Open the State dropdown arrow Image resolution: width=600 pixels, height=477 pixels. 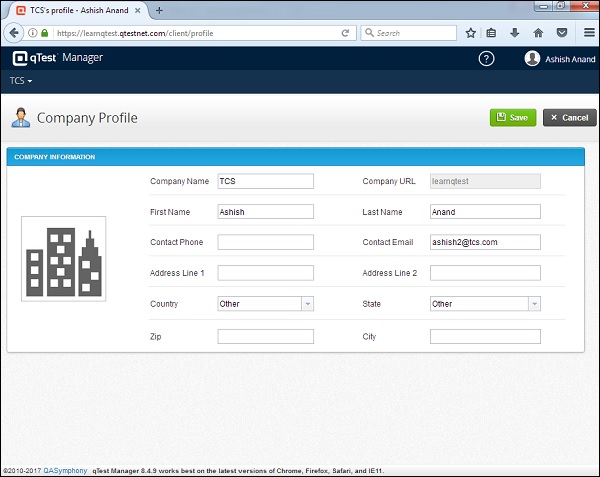[x=535, y=304]
